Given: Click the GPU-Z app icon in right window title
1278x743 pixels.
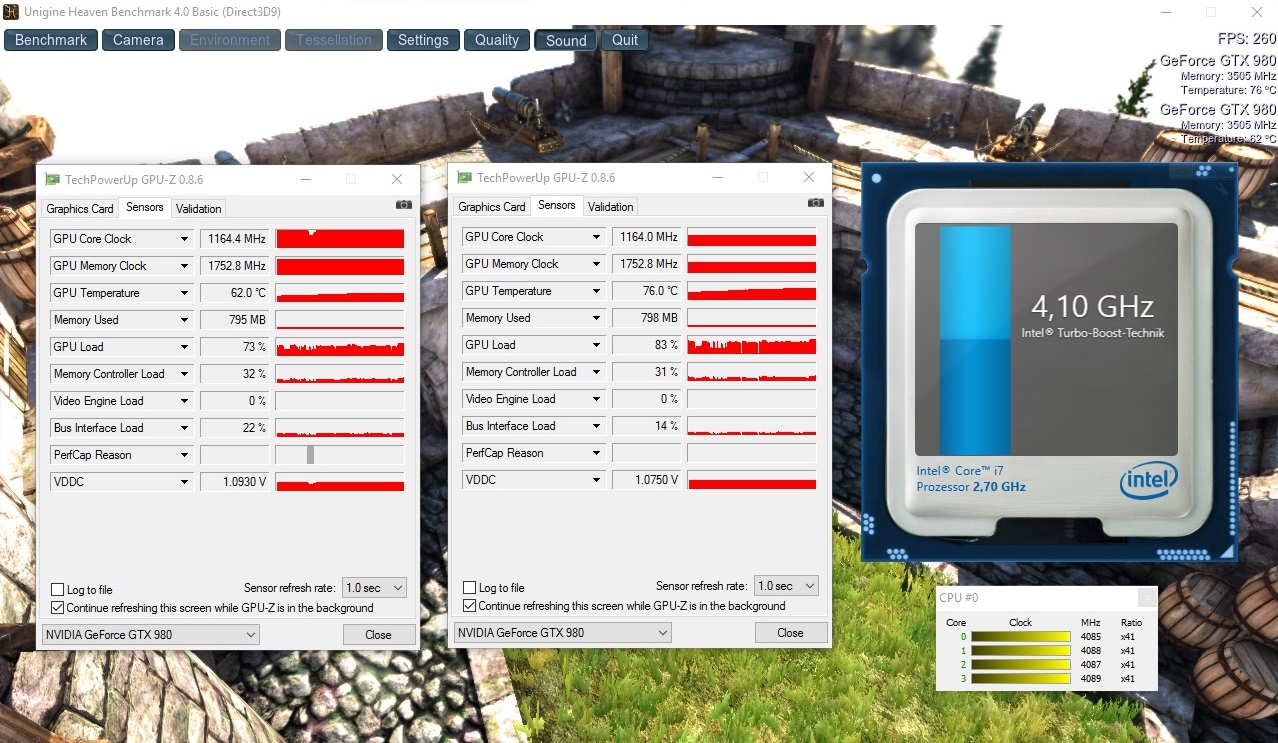Looking at the screenshot, I should coord(464,177).
